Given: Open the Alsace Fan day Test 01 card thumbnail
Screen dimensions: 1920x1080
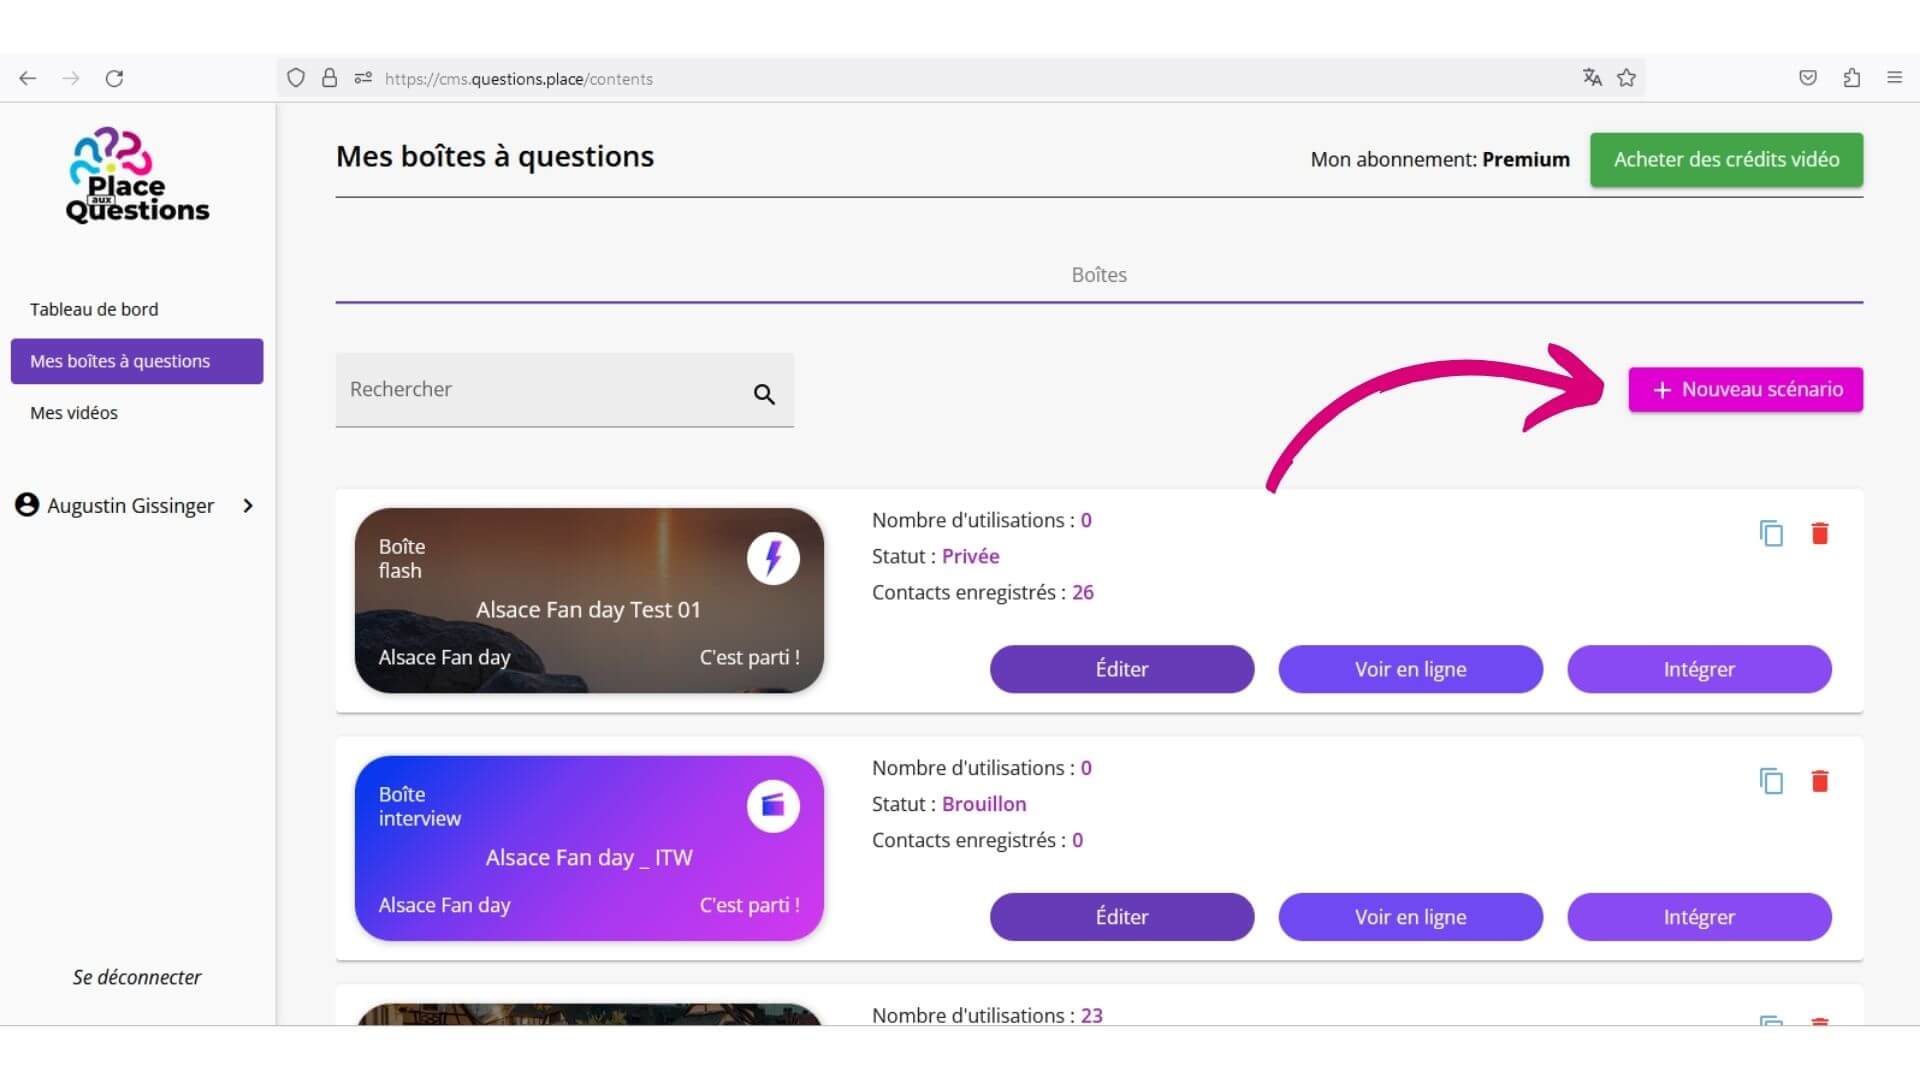Looking at the screenshot, I should (589, 600).
